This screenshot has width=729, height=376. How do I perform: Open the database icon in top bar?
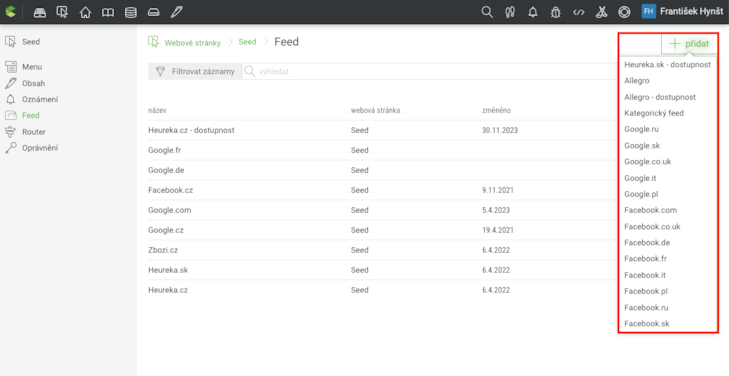pos(131,12)
